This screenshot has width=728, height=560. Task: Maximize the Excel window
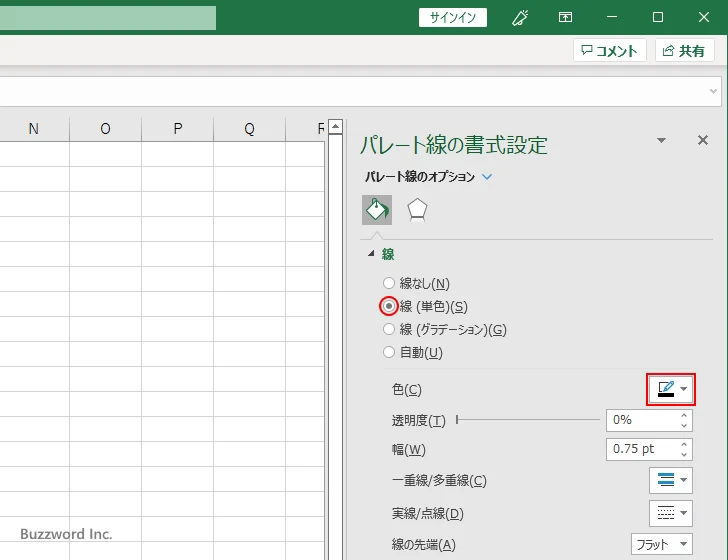pyautogui.click(x=657, y=18)
